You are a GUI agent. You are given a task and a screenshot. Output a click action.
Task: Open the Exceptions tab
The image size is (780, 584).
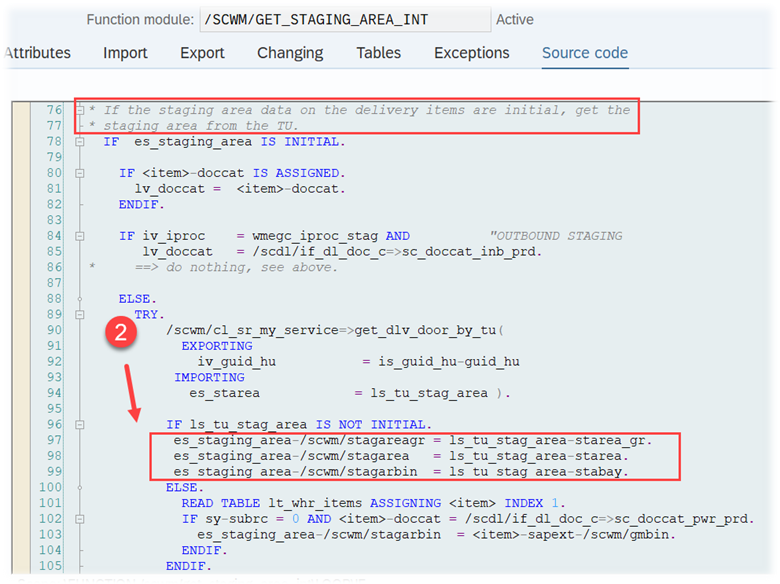click(x=472, y=53)
